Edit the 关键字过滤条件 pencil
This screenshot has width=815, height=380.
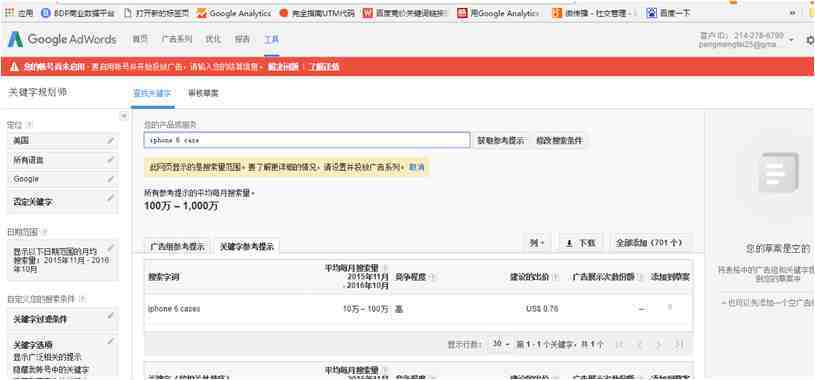pos(110,316)
